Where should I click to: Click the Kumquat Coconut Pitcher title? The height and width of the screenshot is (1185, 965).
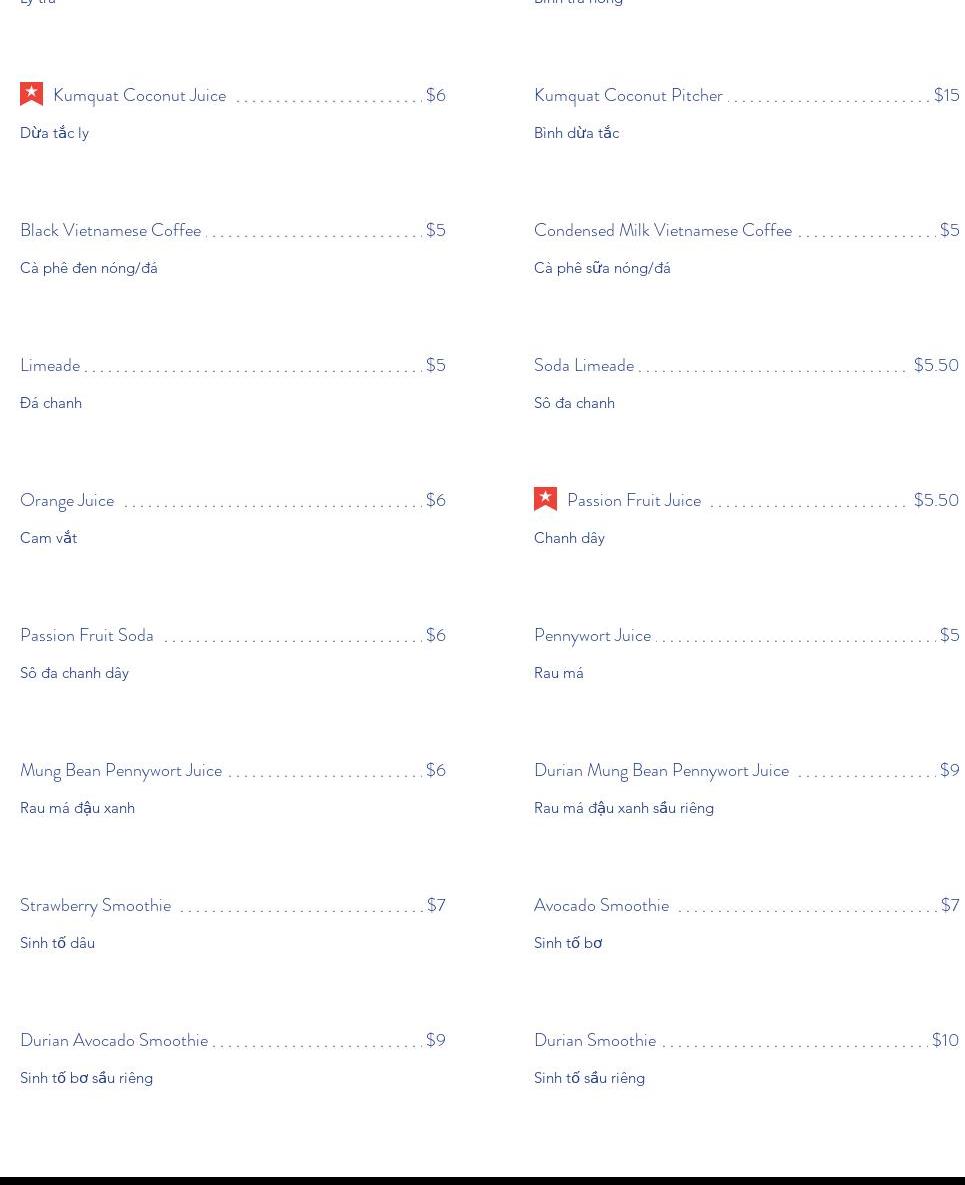point(628,95)
